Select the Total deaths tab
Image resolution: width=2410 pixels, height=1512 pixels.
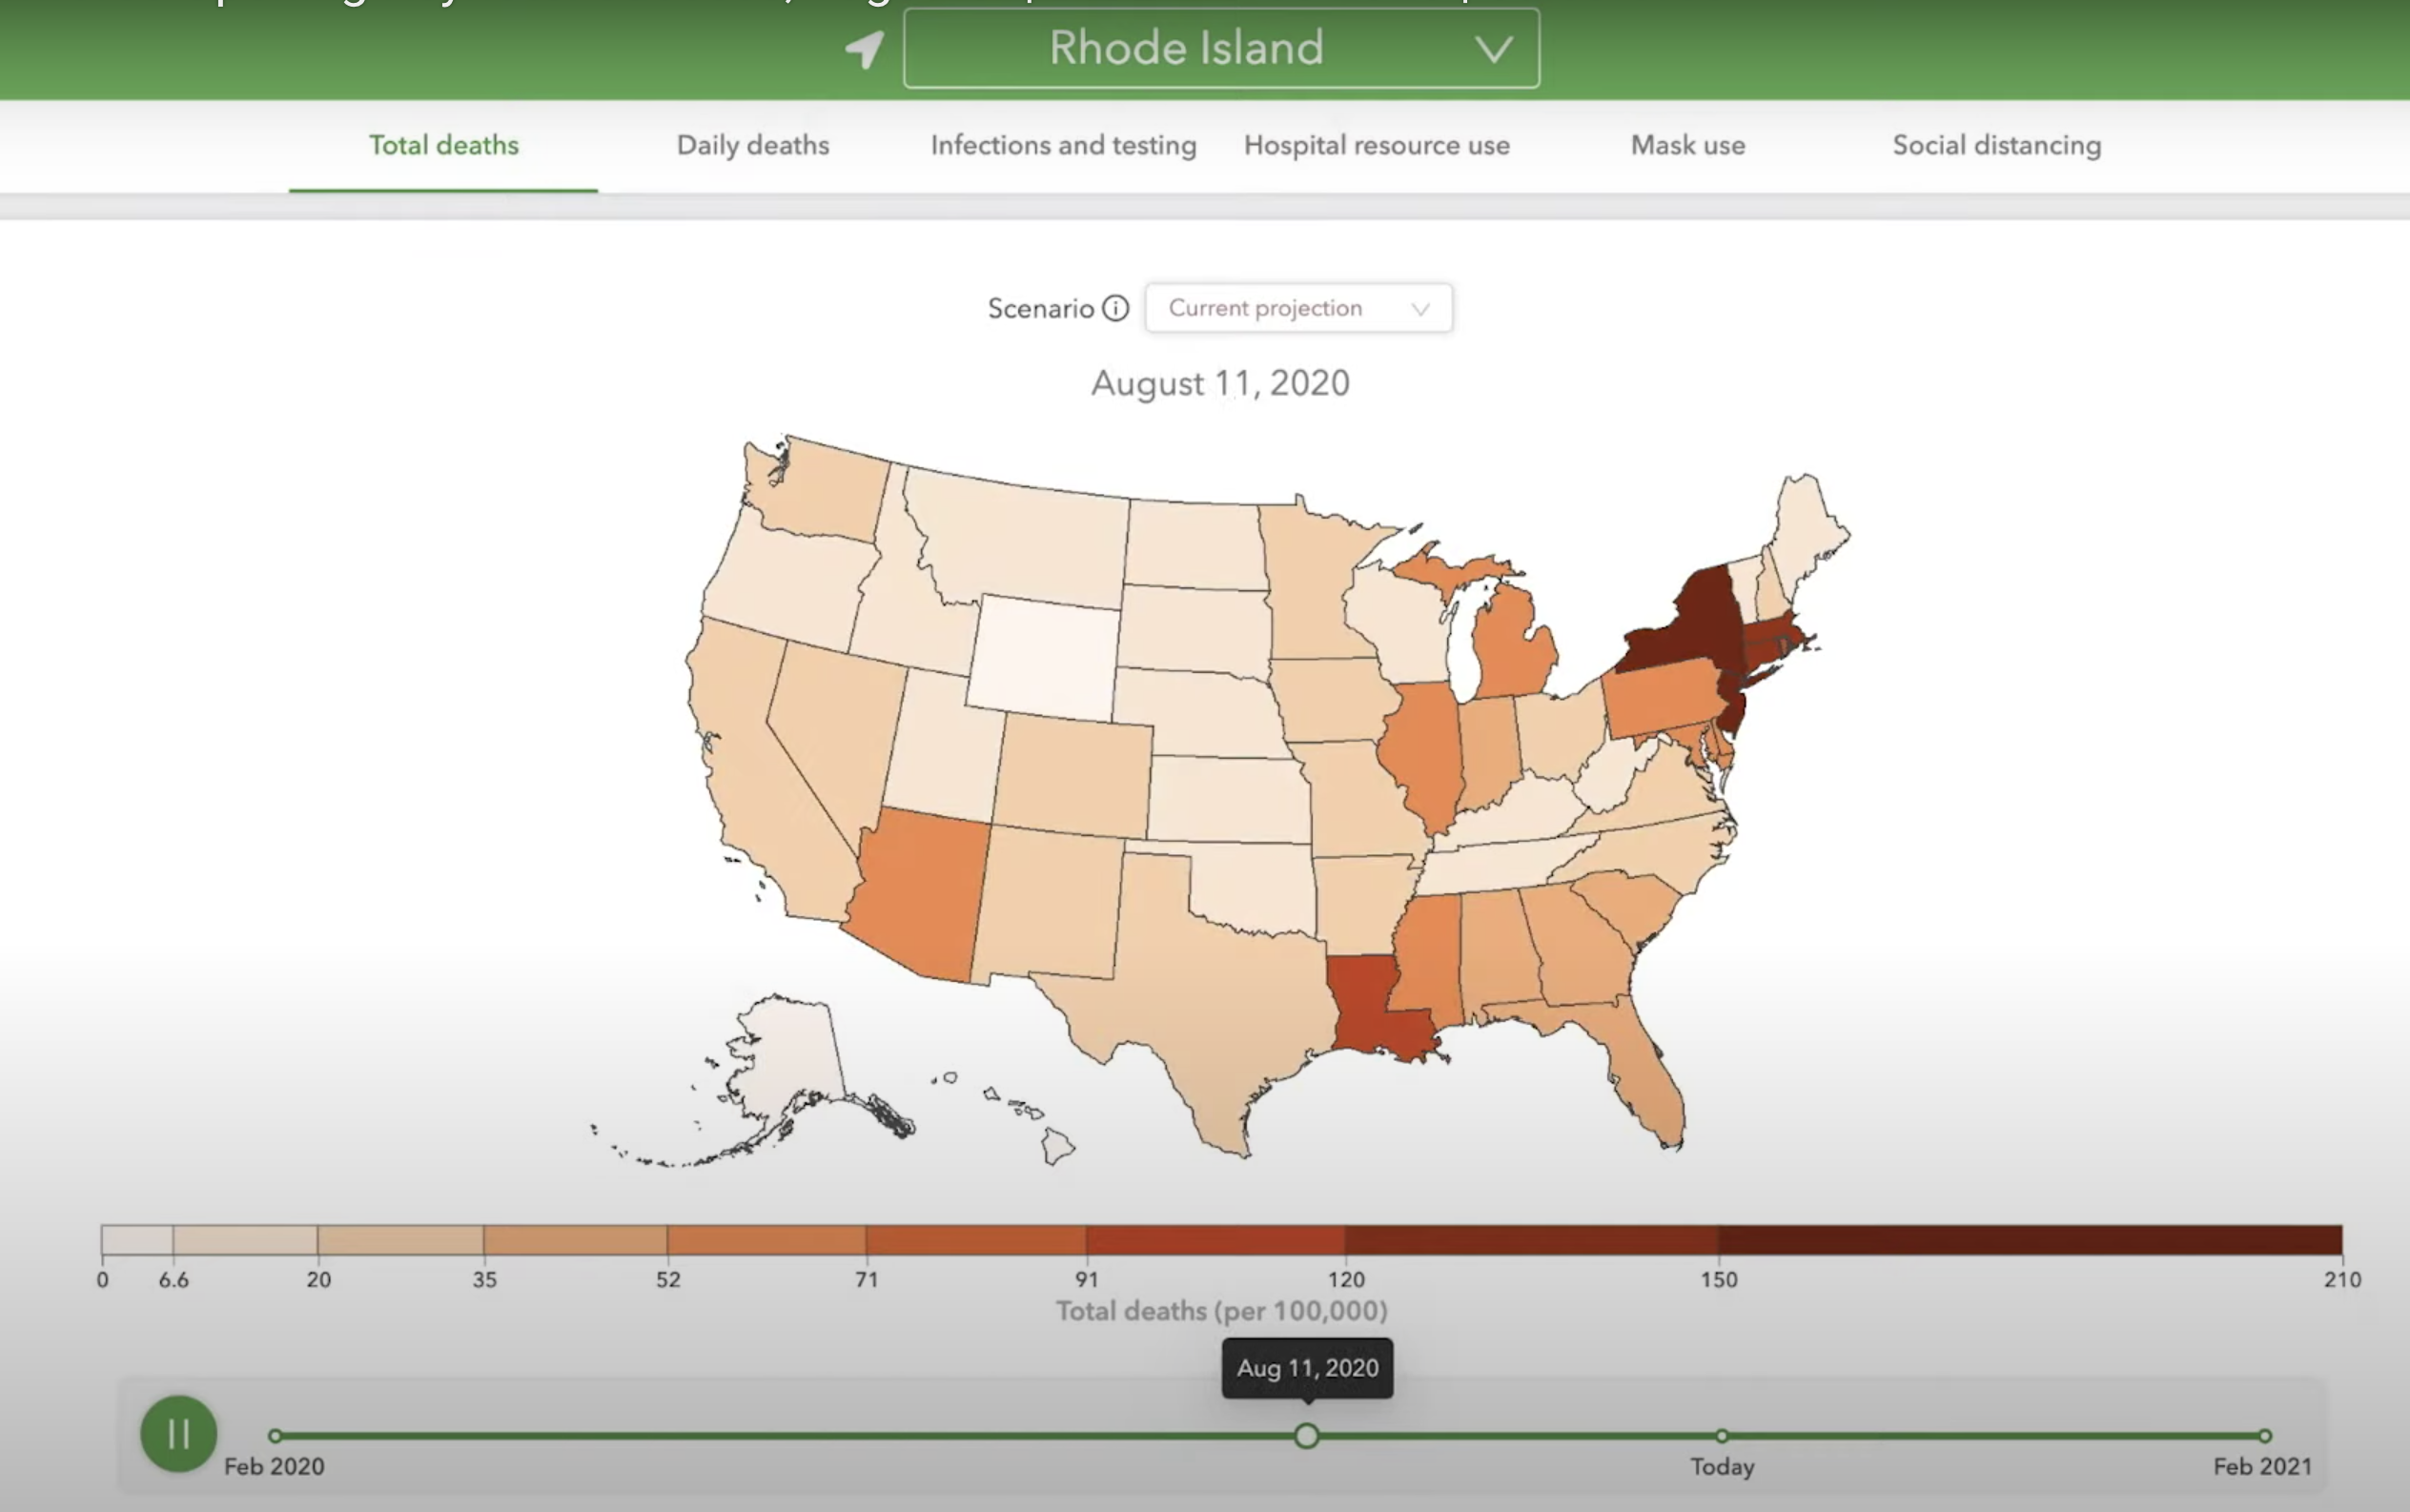pyautogui.click(x=443, y=145)
